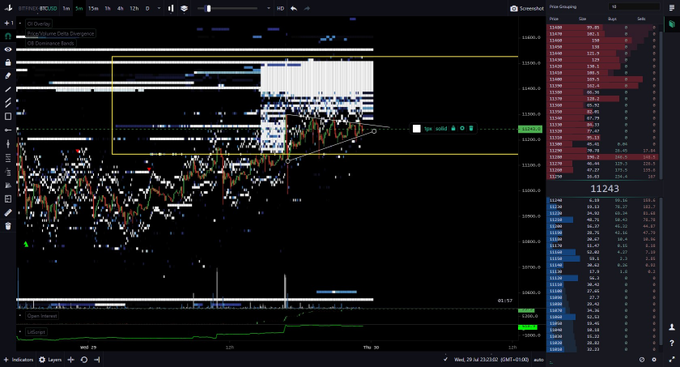Switch to the 15m timeframe
Viewport: 680px width, 367px height.
93,8
